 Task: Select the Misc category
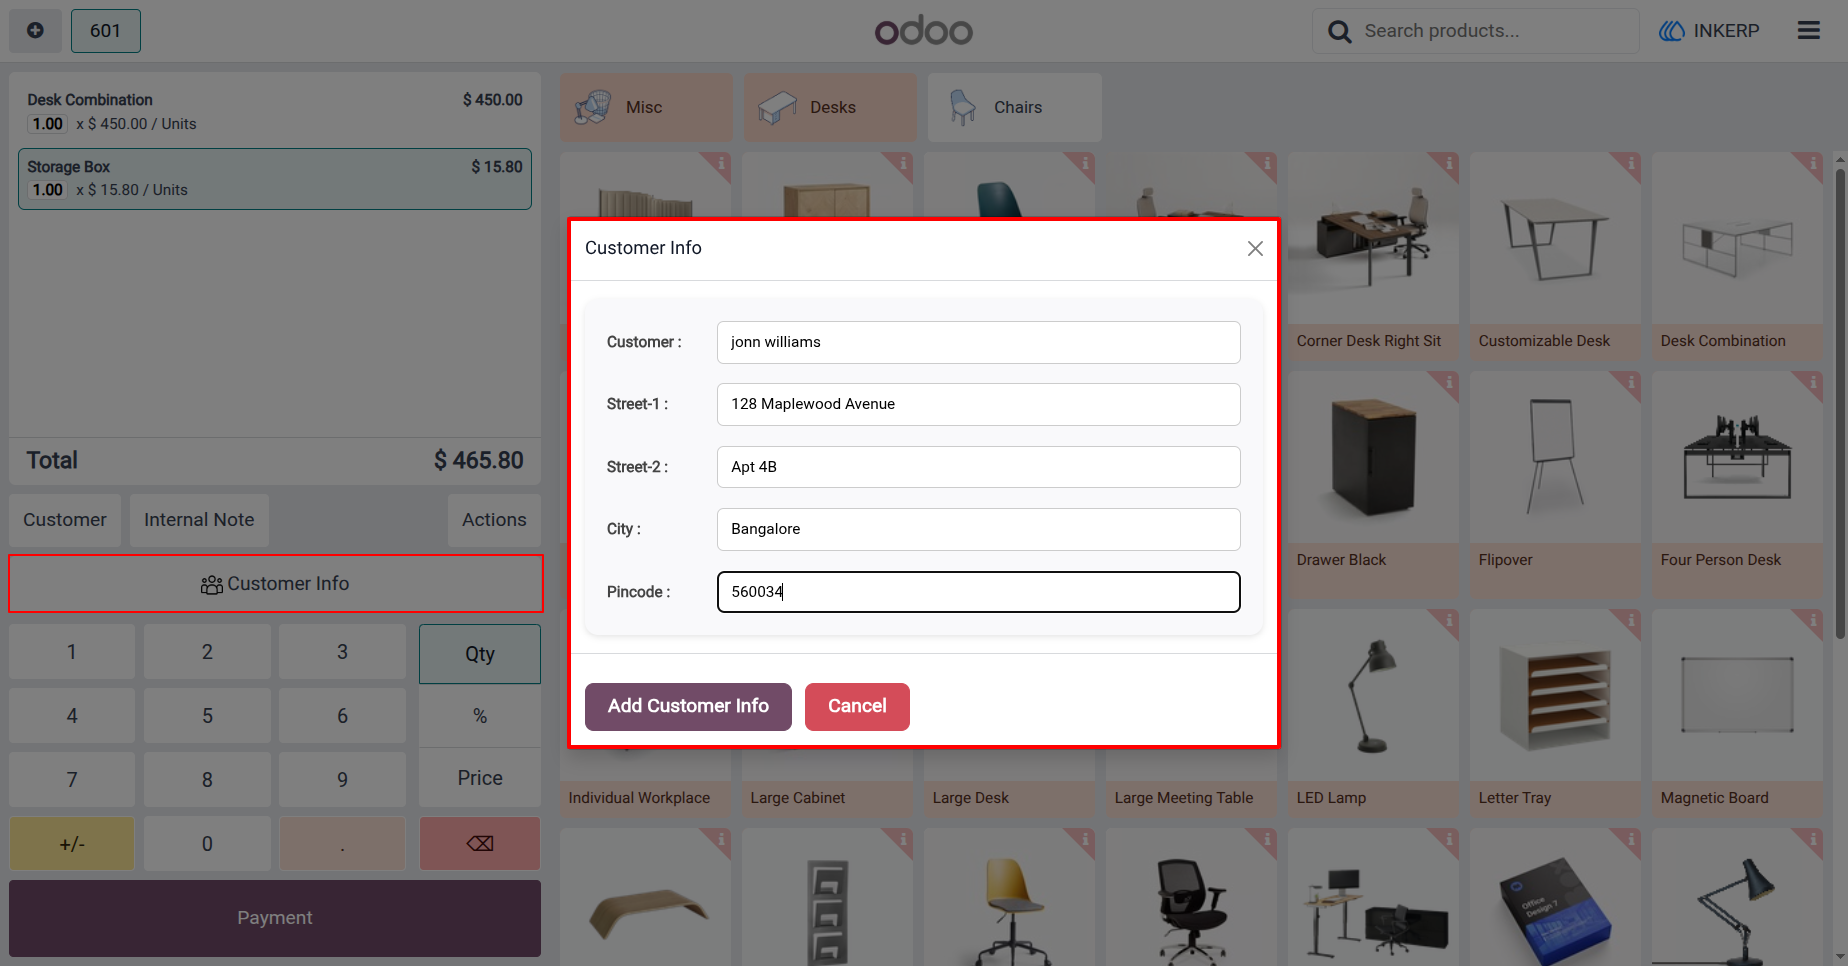646,107
